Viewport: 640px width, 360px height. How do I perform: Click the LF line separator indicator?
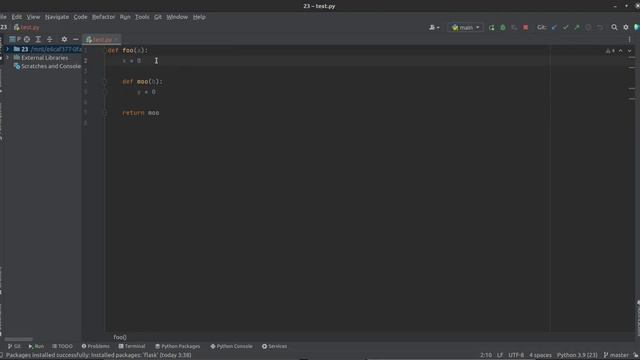coord(500,355)
